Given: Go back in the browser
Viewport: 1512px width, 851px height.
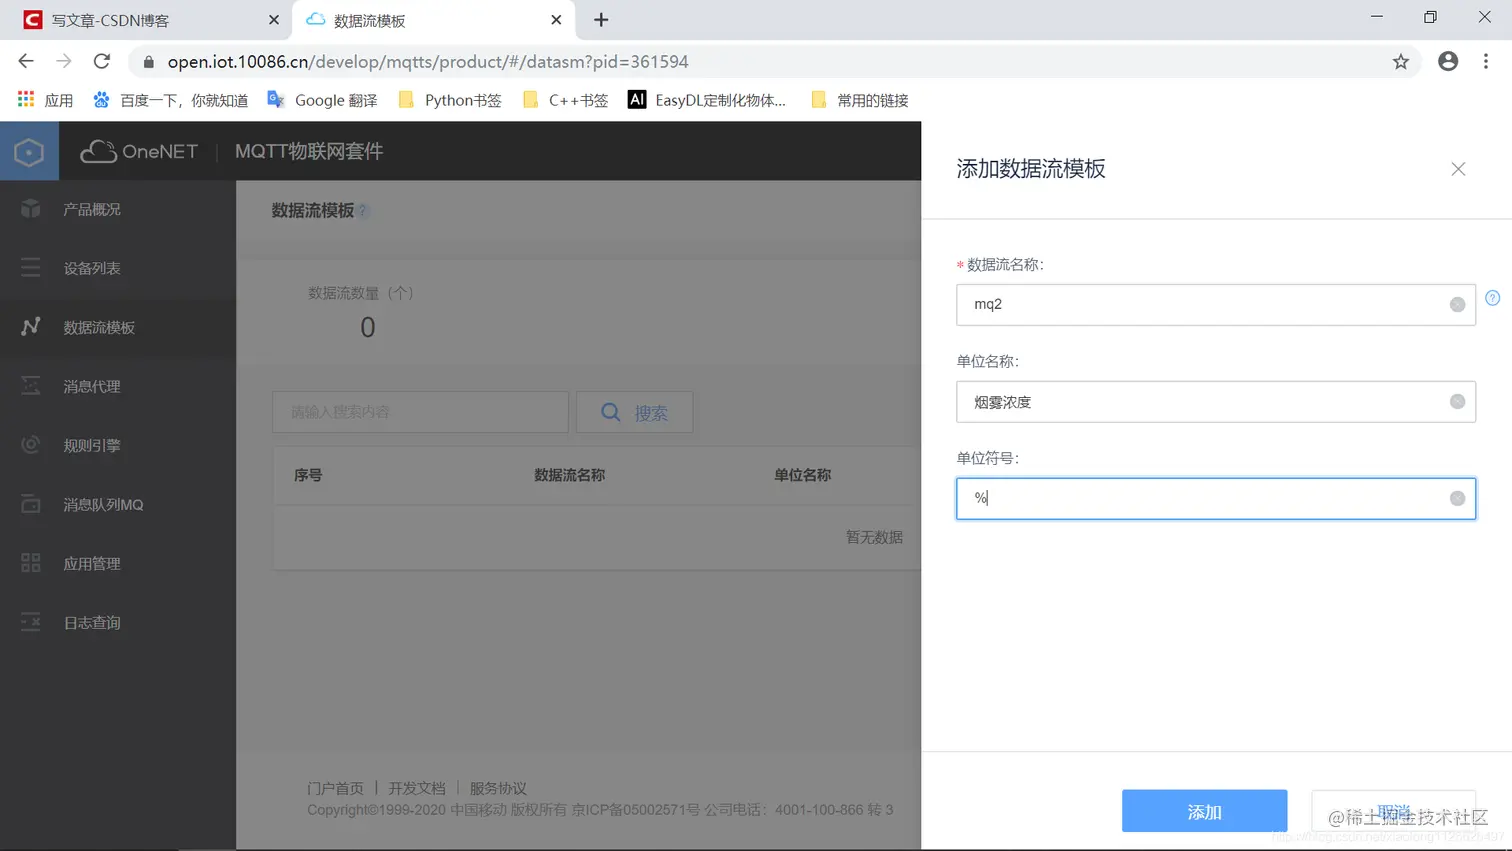Looking at the screenshot, I should [26, 61].
